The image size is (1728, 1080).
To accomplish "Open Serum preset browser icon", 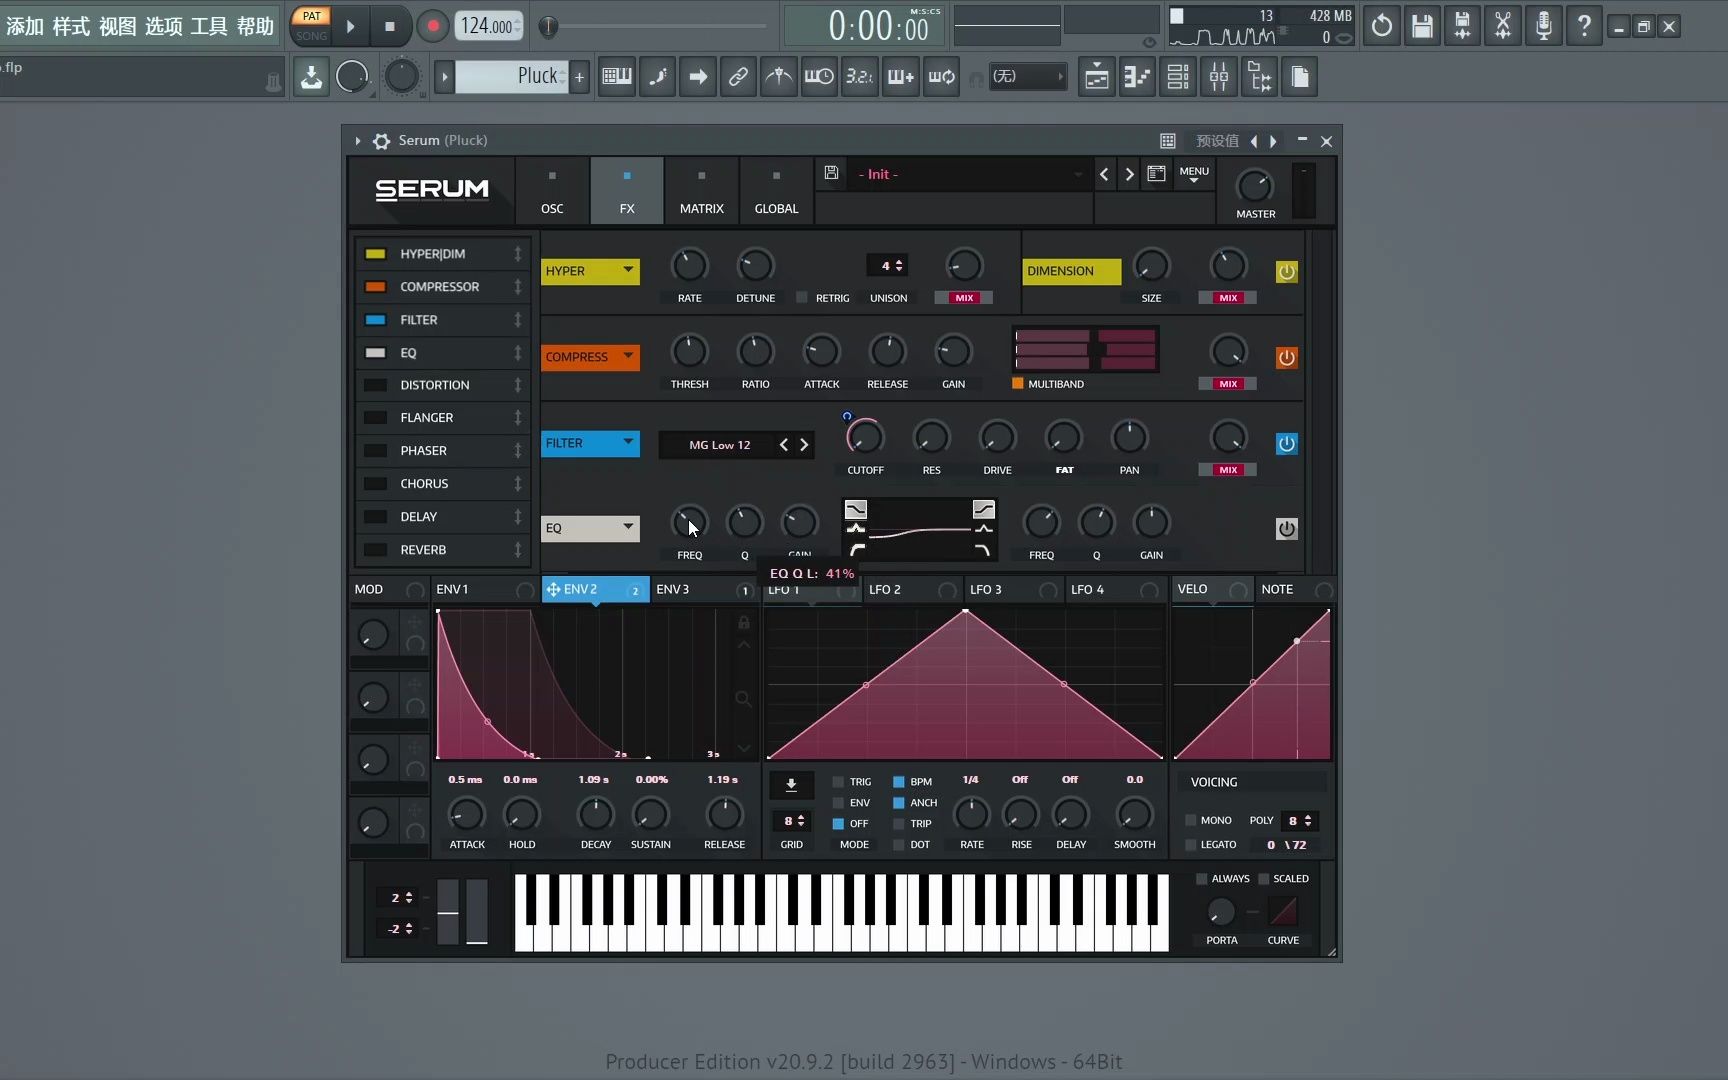I will [x=1156, y=174].
